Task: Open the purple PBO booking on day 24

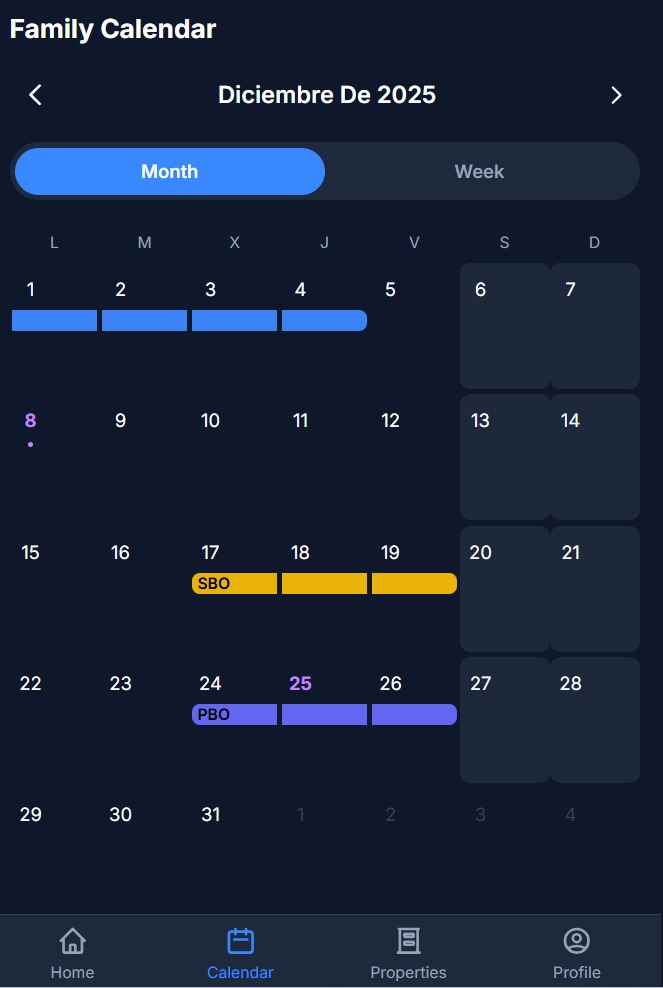Action: (x=234, y=715)
